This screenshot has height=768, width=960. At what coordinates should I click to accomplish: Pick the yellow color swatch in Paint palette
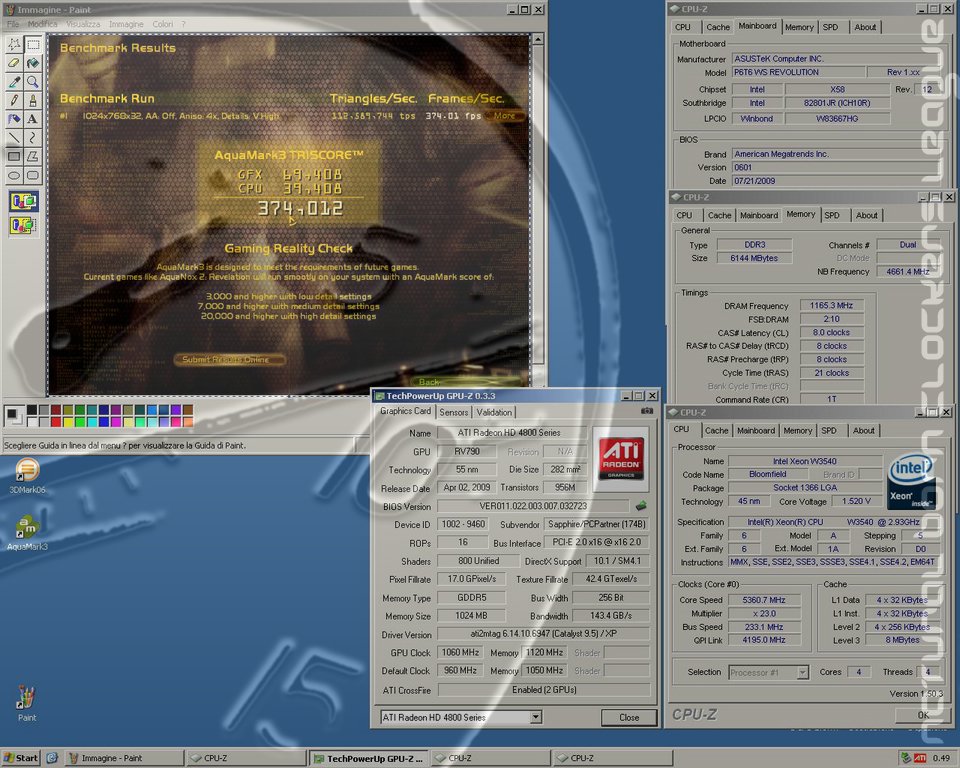[x=67, y=421]
